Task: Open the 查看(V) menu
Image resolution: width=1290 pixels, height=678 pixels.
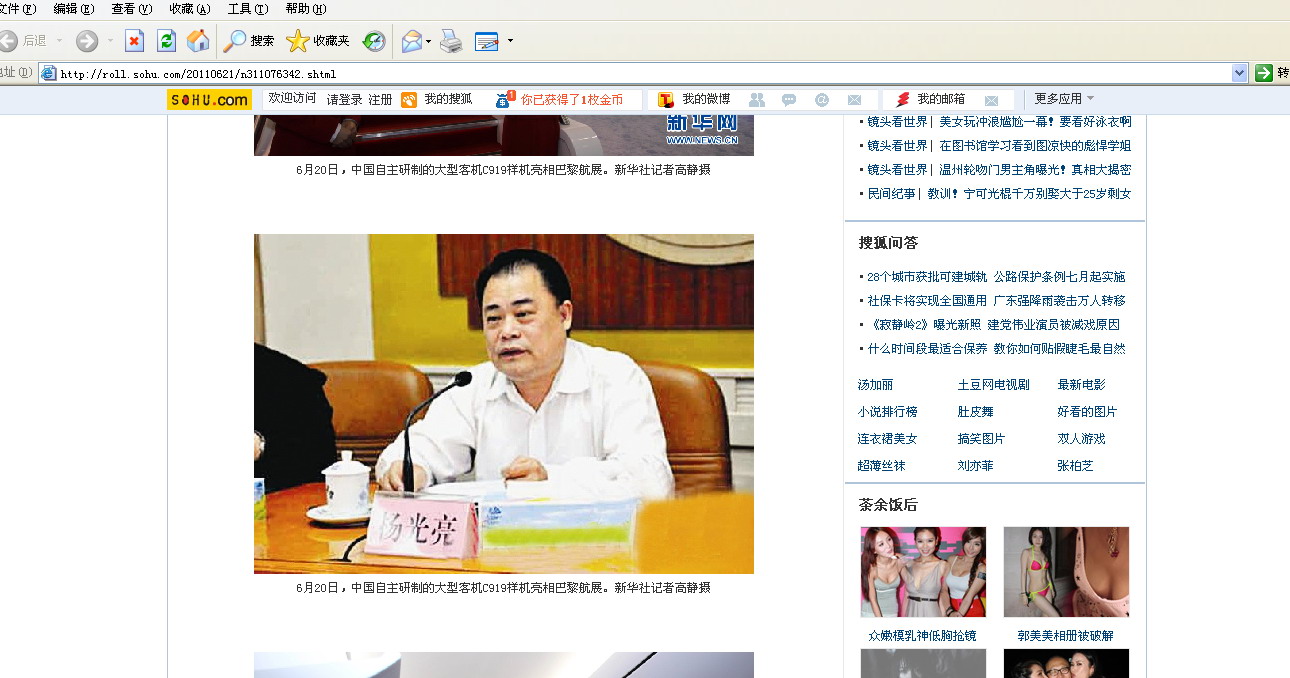Action: click(x=132, y=8)
